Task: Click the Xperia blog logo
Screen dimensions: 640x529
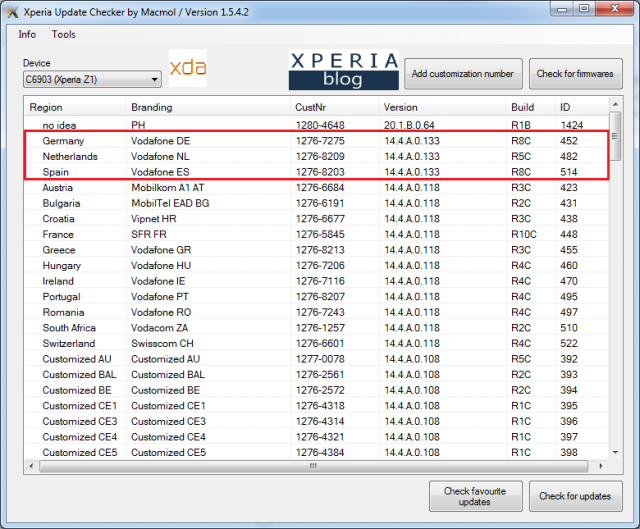Action: coord(344,70)
